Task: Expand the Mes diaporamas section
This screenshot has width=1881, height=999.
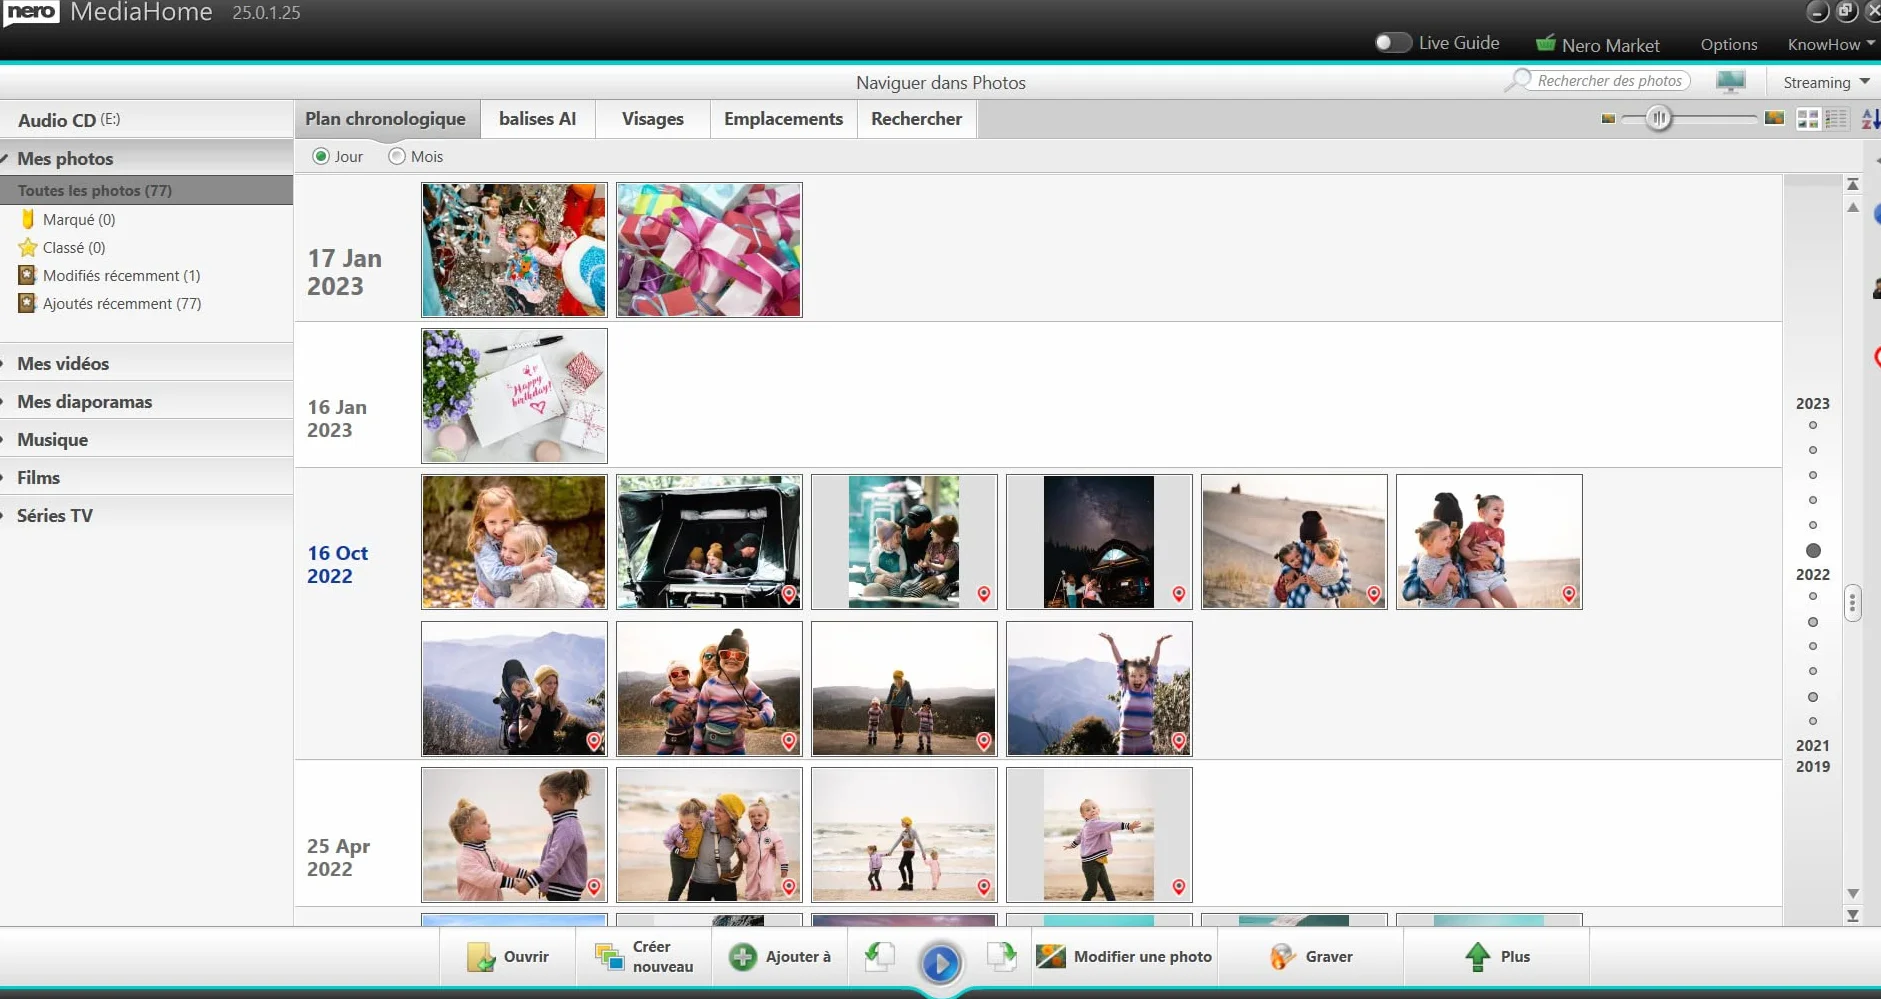Action: click(146, 401)
